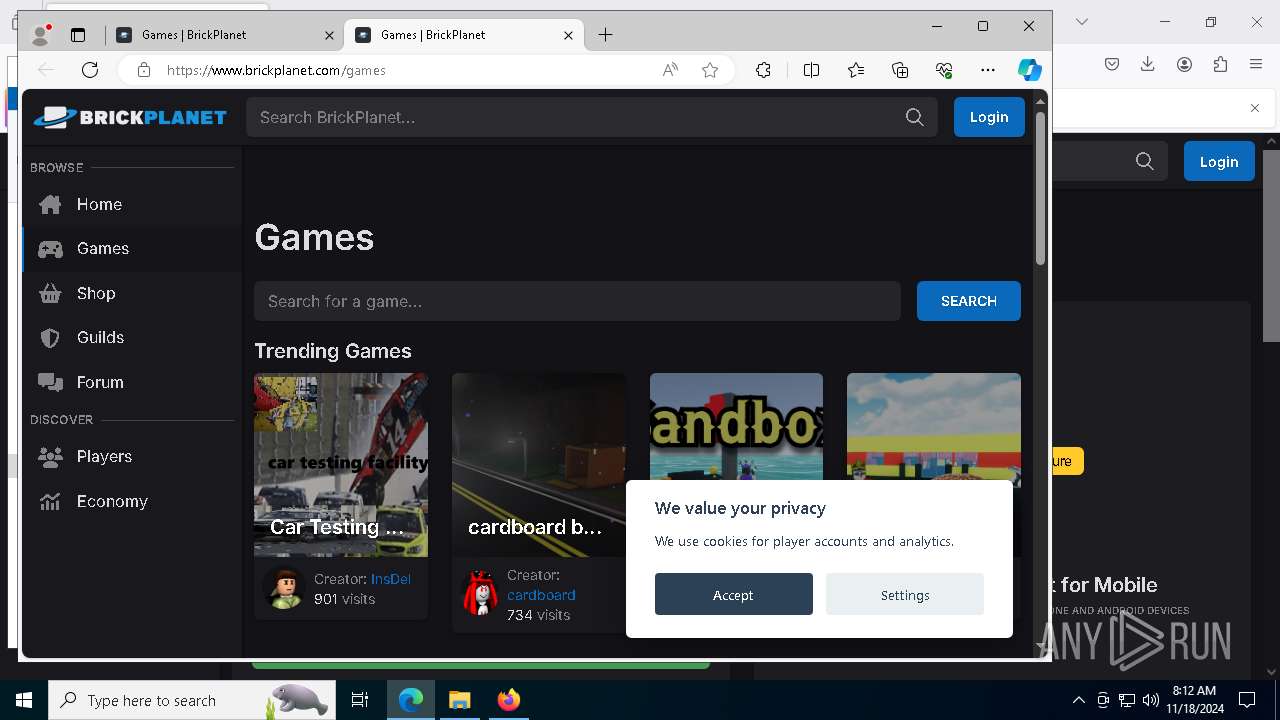Open Firefox application menu
The width and height of the screenshot is (1280, 720).
[x=1256, y=64]
